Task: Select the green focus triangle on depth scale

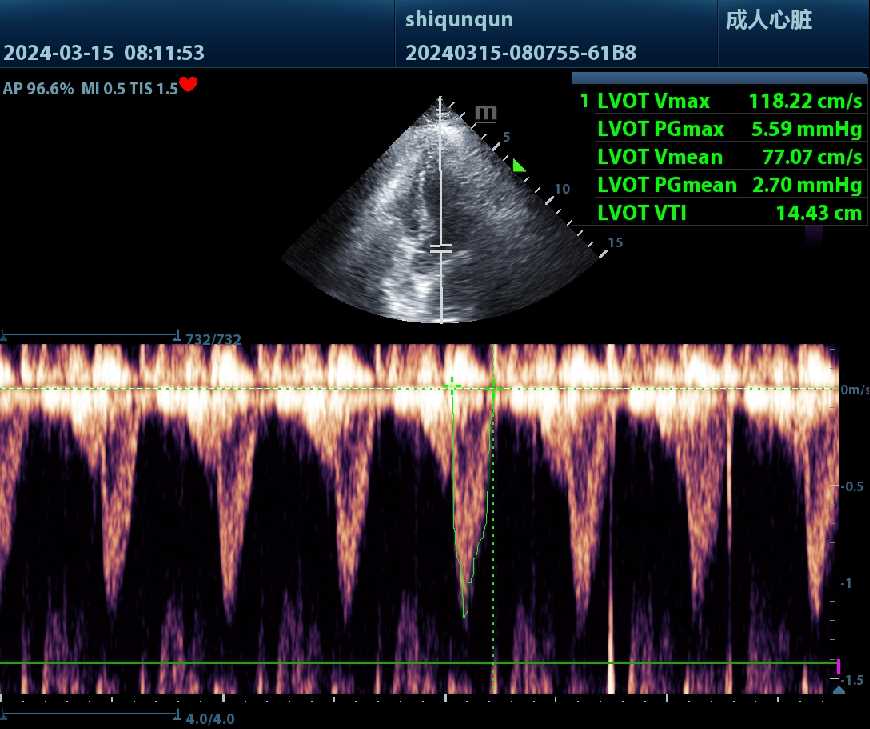Action: click(x=518, y=165)
